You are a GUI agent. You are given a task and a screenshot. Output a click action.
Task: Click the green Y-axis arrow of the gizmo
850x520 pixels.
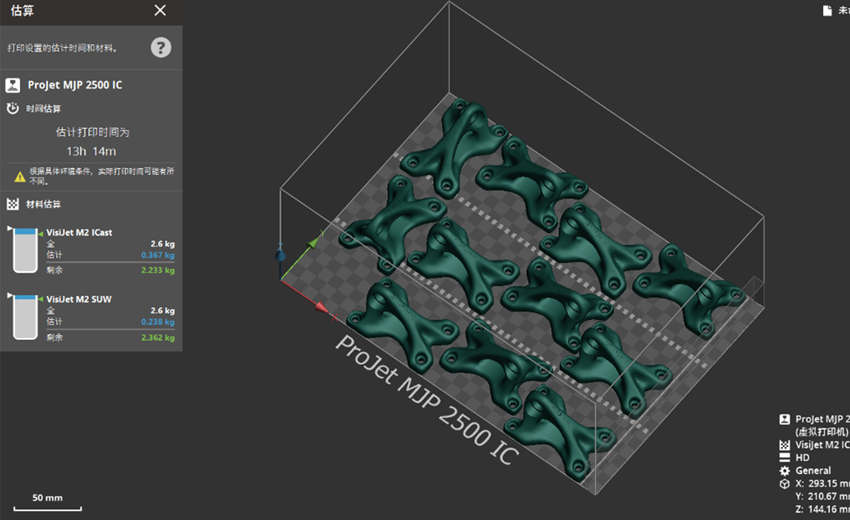click(313, 242)
